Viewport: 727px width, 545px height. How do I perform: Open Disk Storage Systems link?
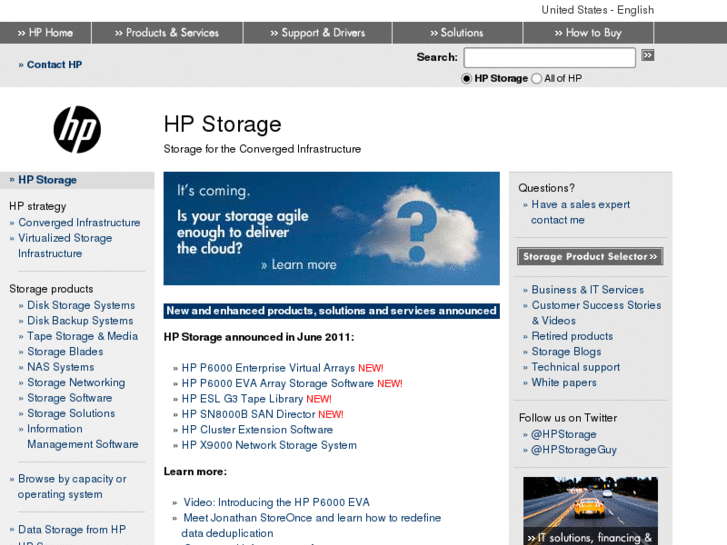pos(81,305)
